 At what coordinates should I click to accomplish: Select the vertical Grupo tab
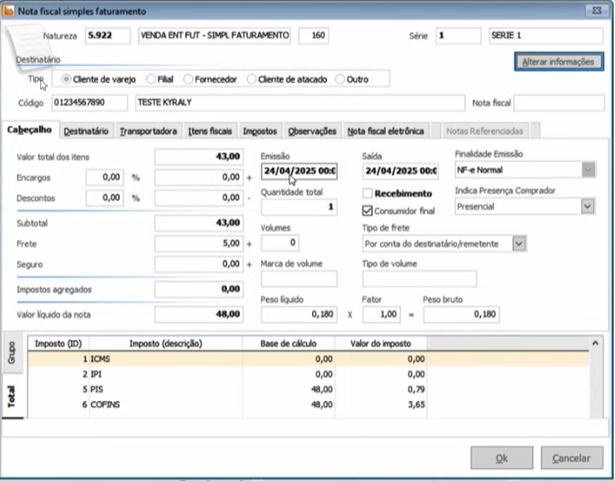pos(12,351)
